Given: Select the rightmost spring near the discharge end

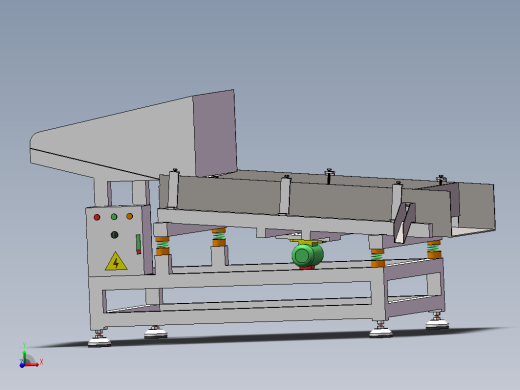Looking at the screenshot, I should pos(434,249).
